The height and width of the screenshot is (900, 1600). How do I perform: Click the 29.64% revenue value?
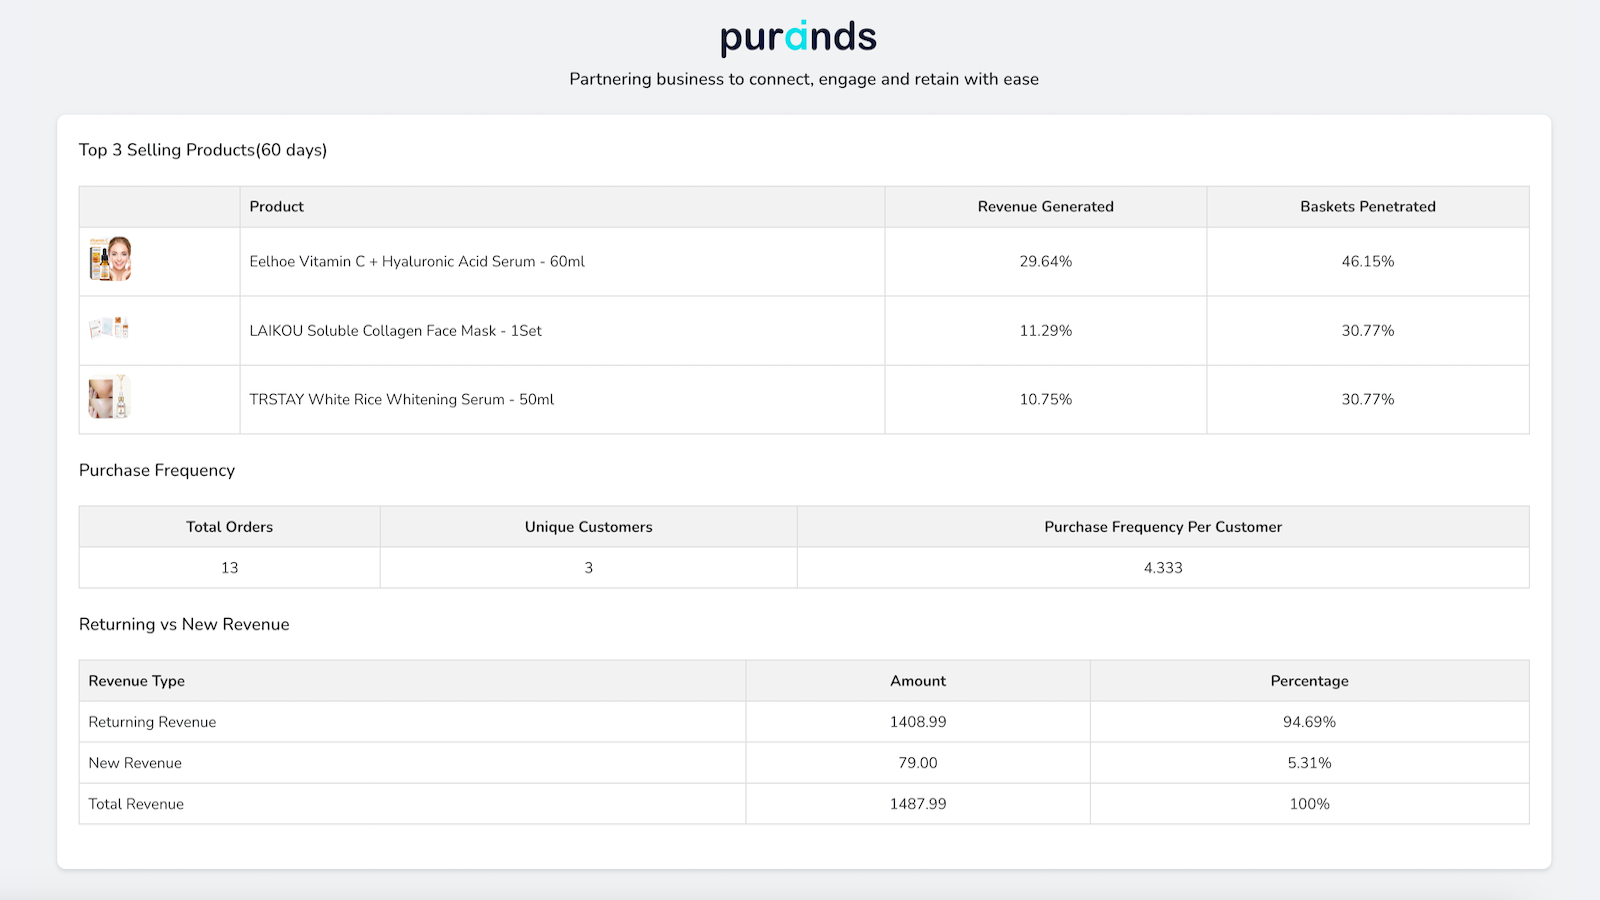tap(1046, 261)
